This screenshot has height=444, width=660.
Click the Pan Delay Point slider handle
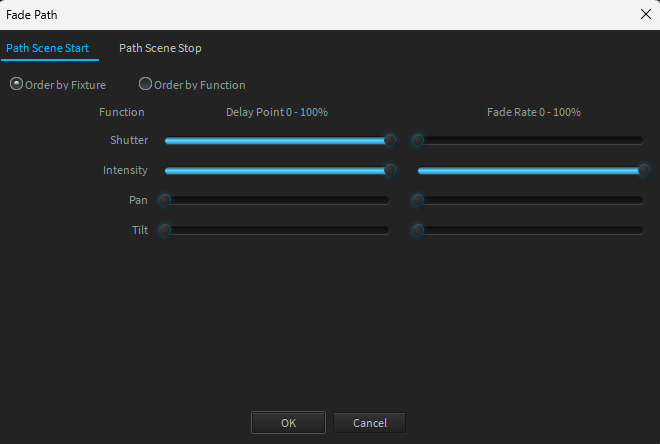165,200
